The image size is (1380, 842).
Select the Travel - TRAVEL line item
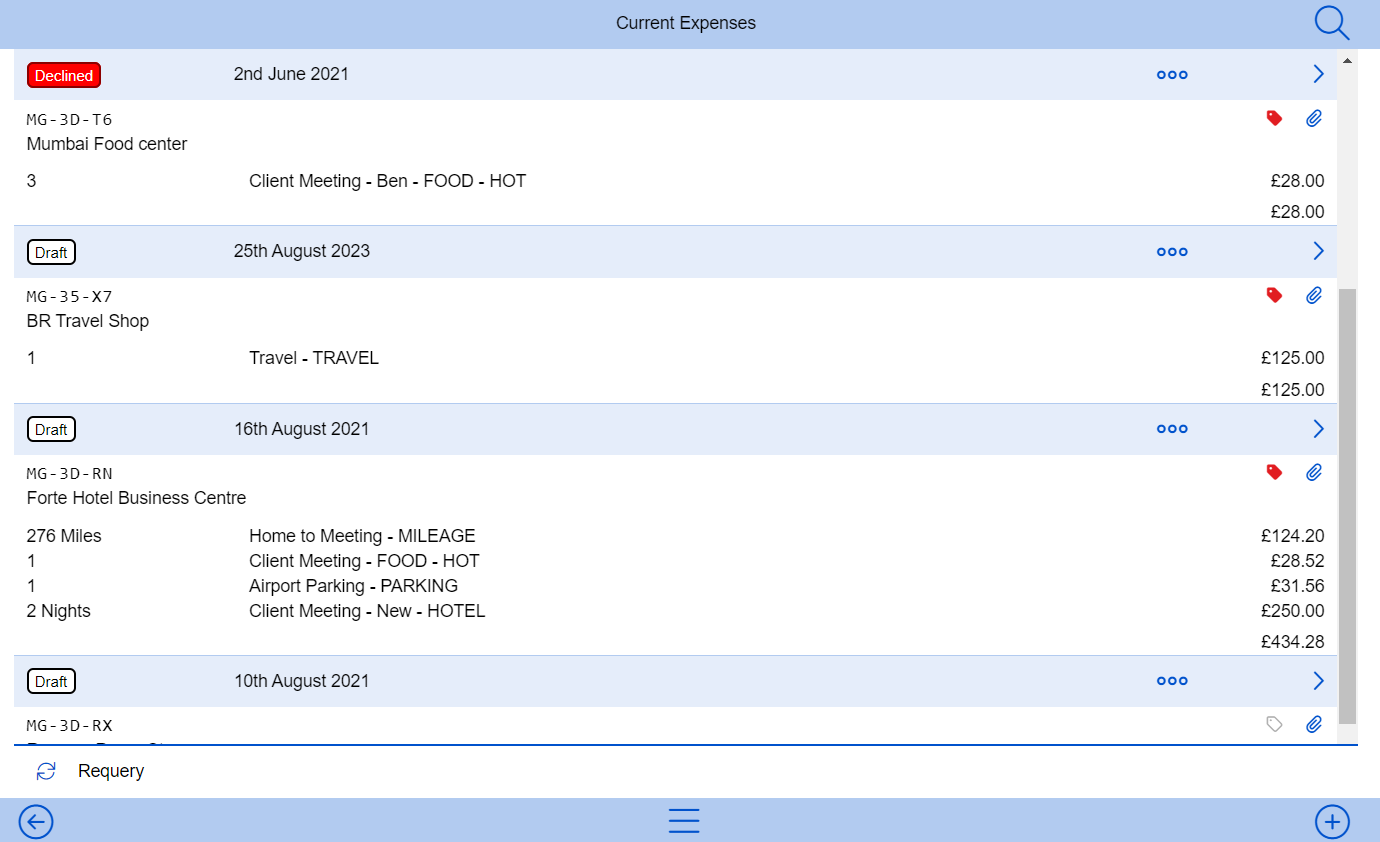(314, 358)
